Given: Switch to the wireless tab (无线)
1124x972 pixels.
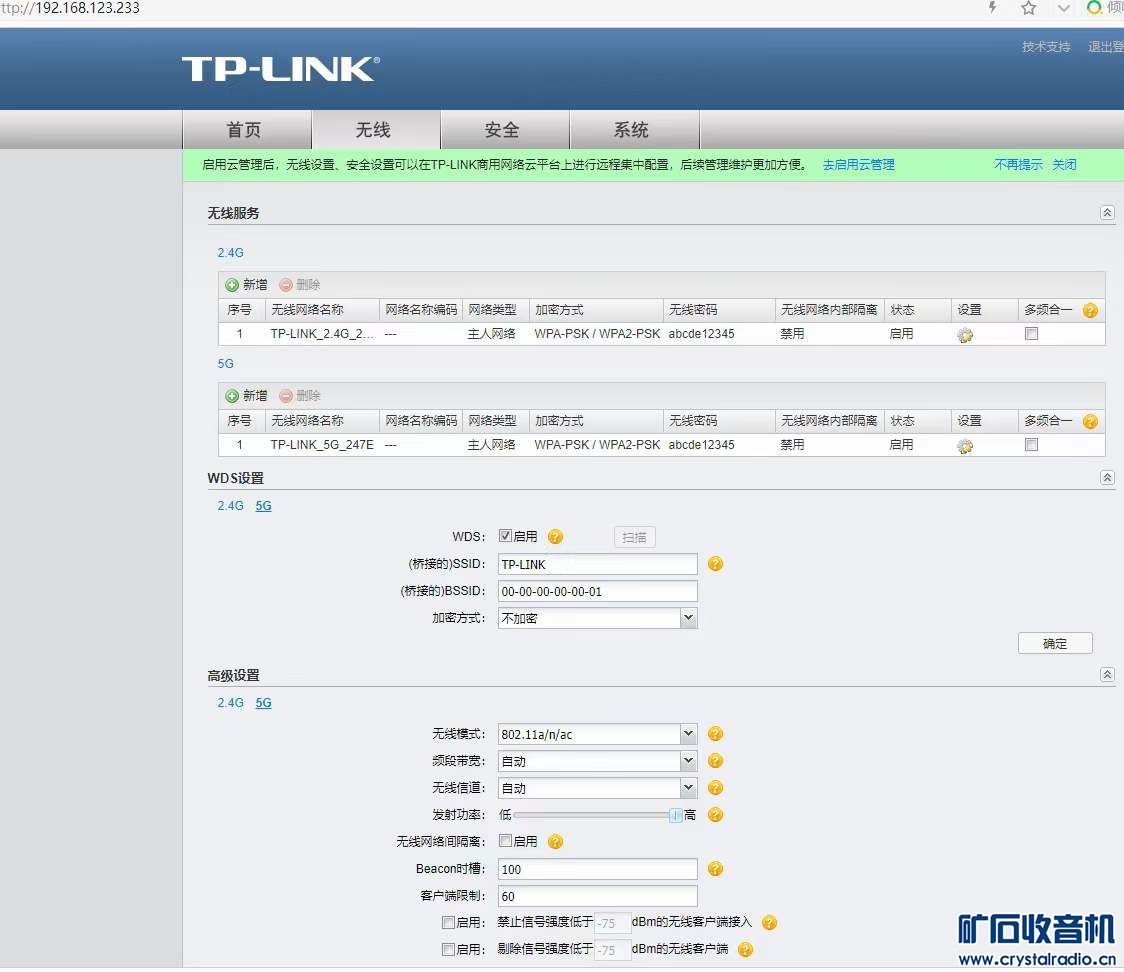Looking at the screenshot, I should (x=376, y=130).
